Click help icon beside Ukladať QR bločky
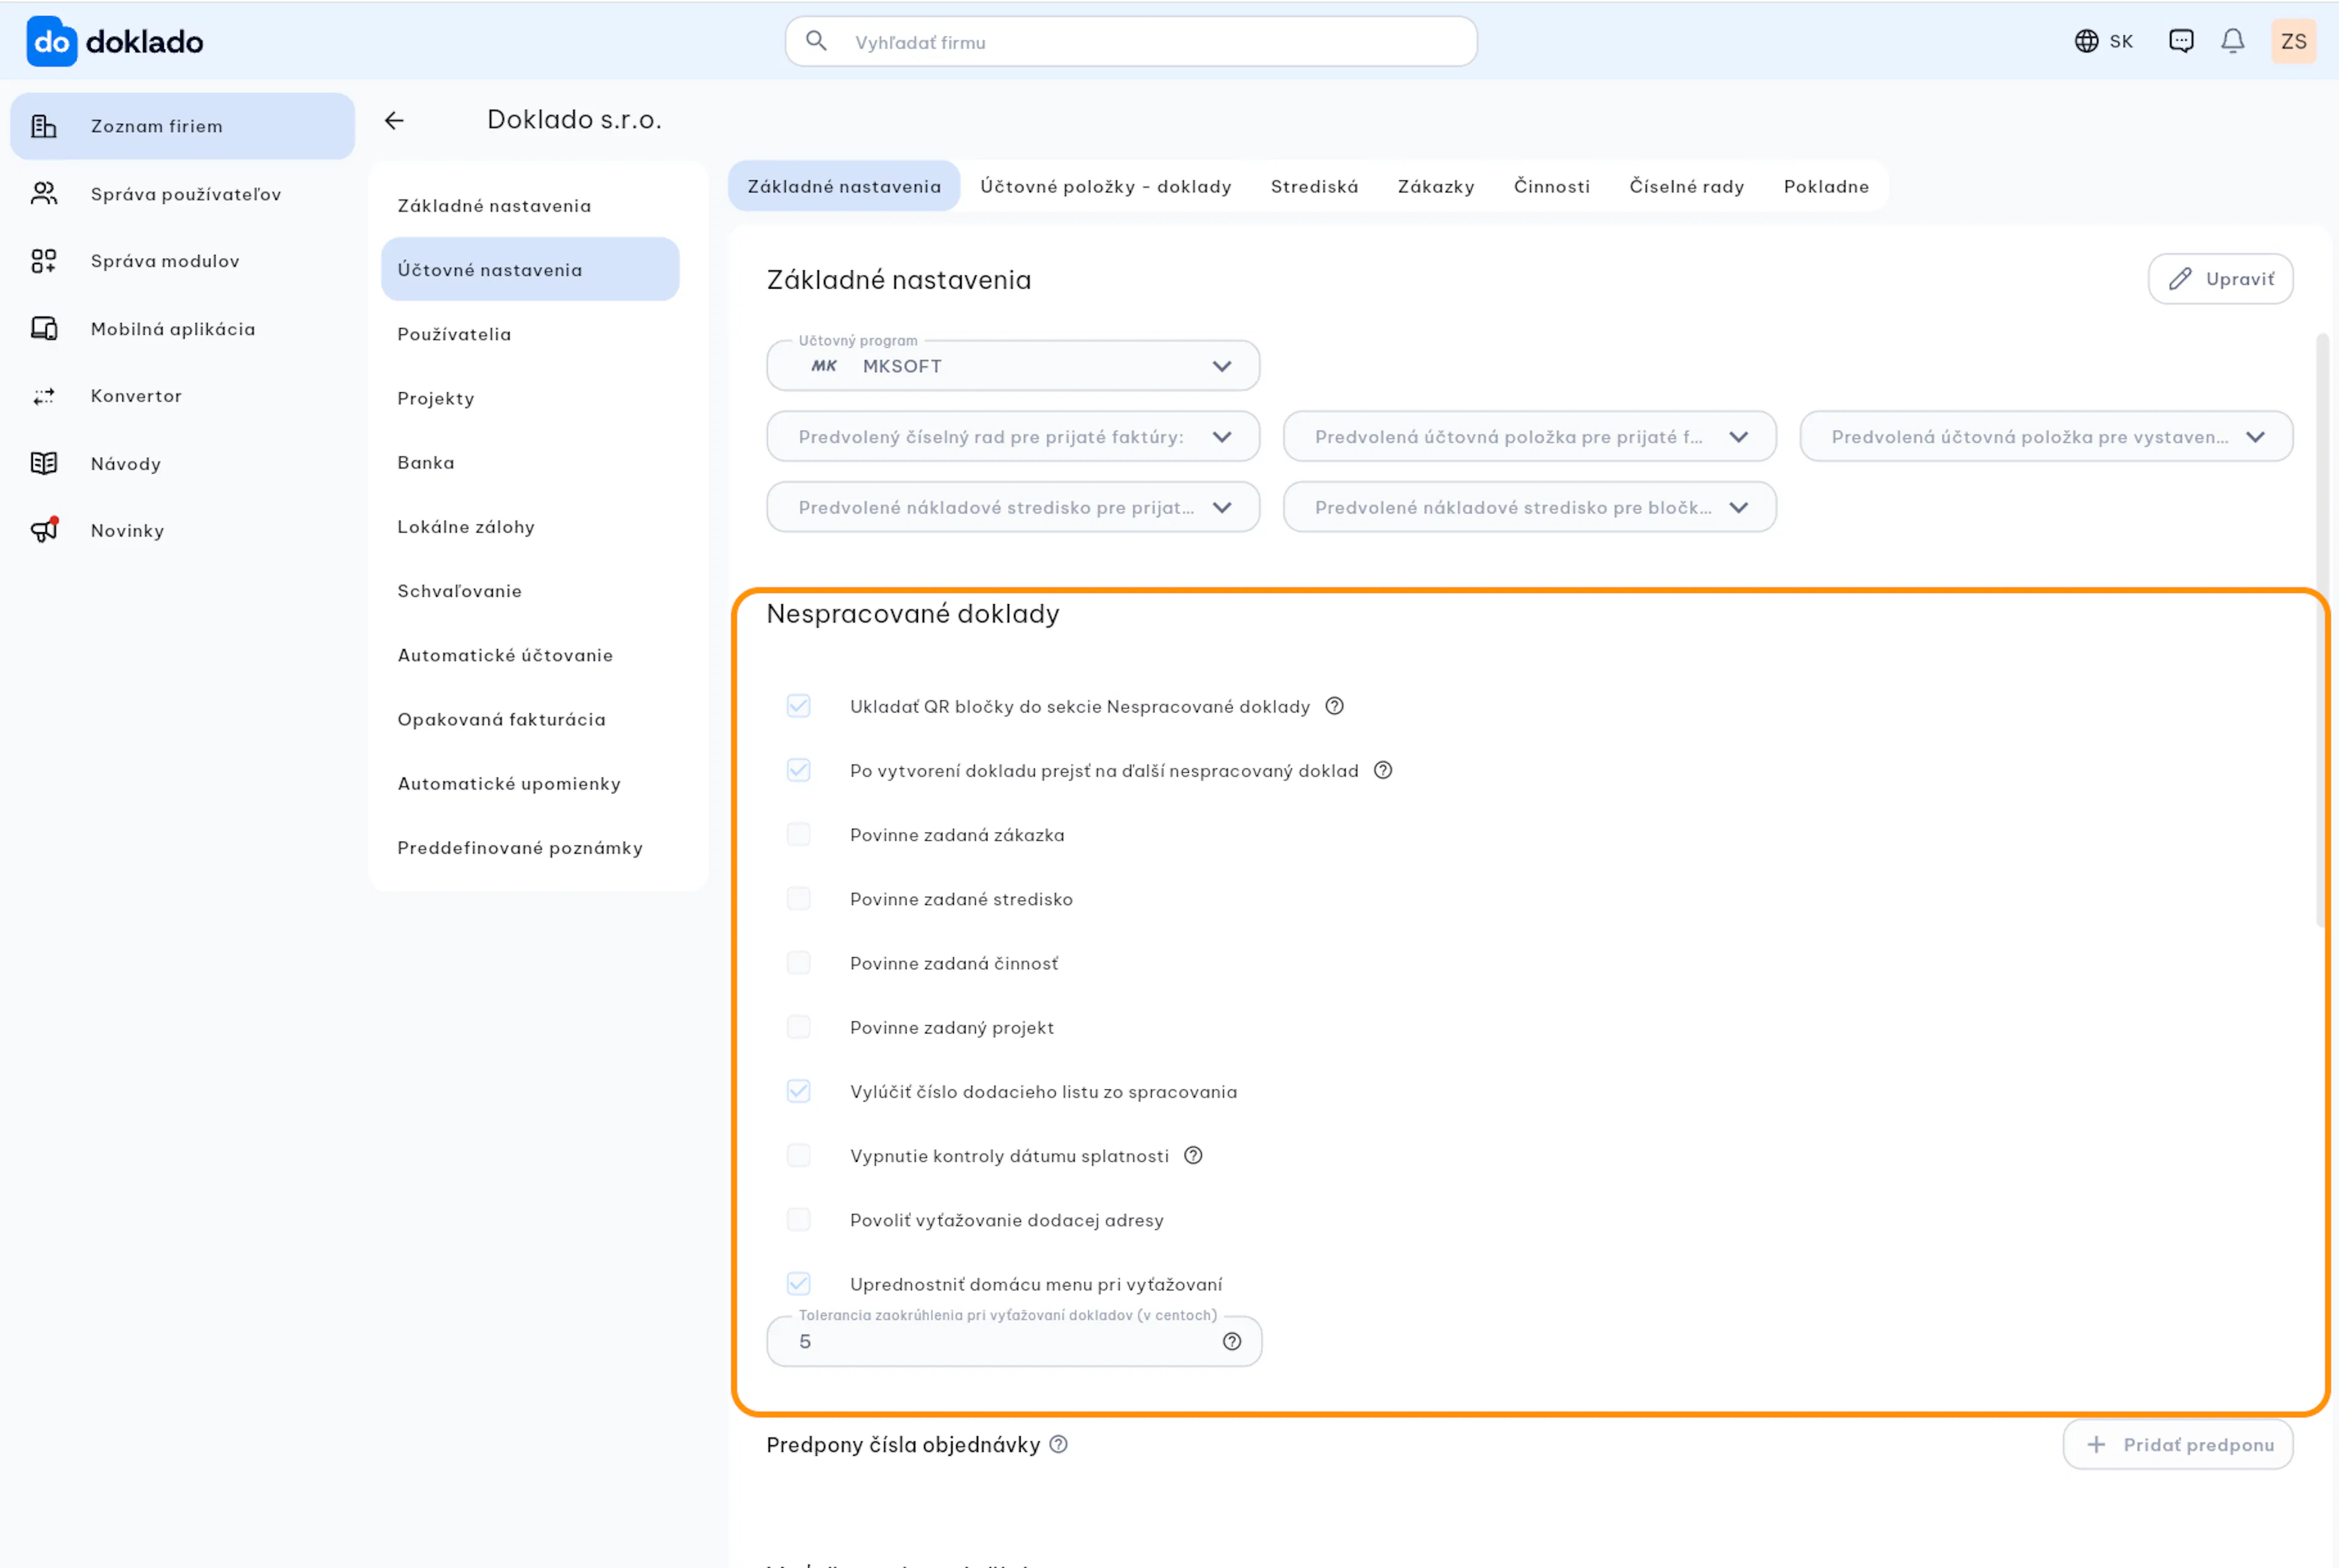Screen dimensions: 2339x1568 [x=1334, y=706]
